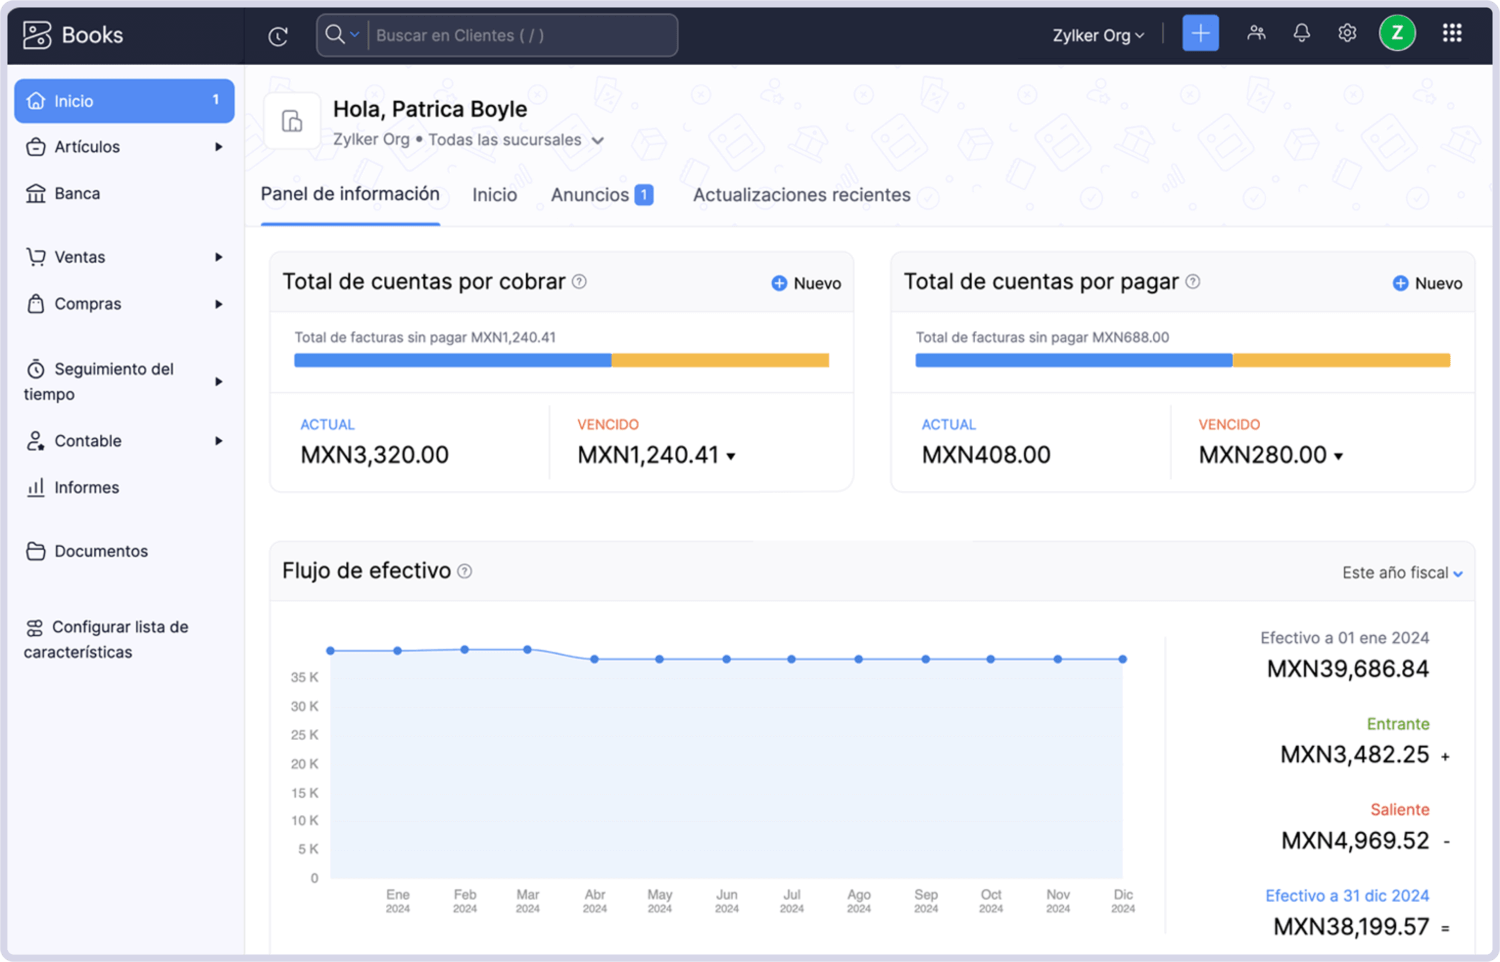Open the apps grid icon
This screenshot has width=1500, height=962.
click(1451, 33)
